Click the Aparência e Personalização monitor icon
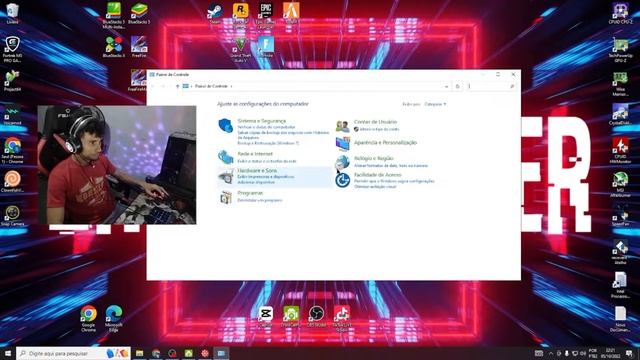Viewport: 640px width, 360px height. coord(342,143)
